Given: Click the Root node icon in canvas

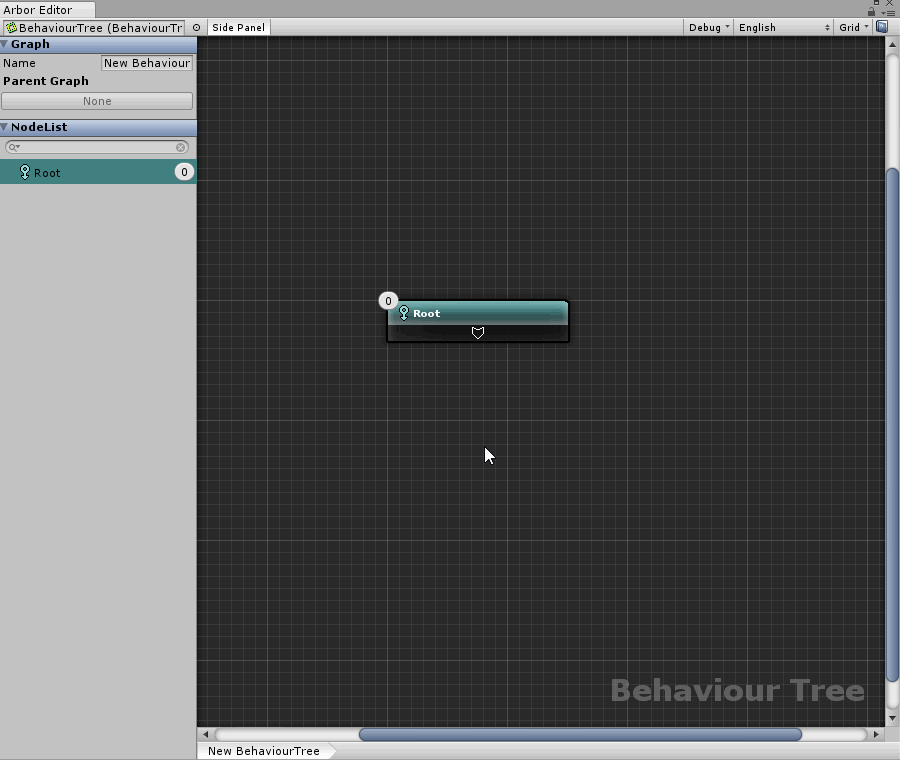Looking at the screenshot, I should (404, 313).
